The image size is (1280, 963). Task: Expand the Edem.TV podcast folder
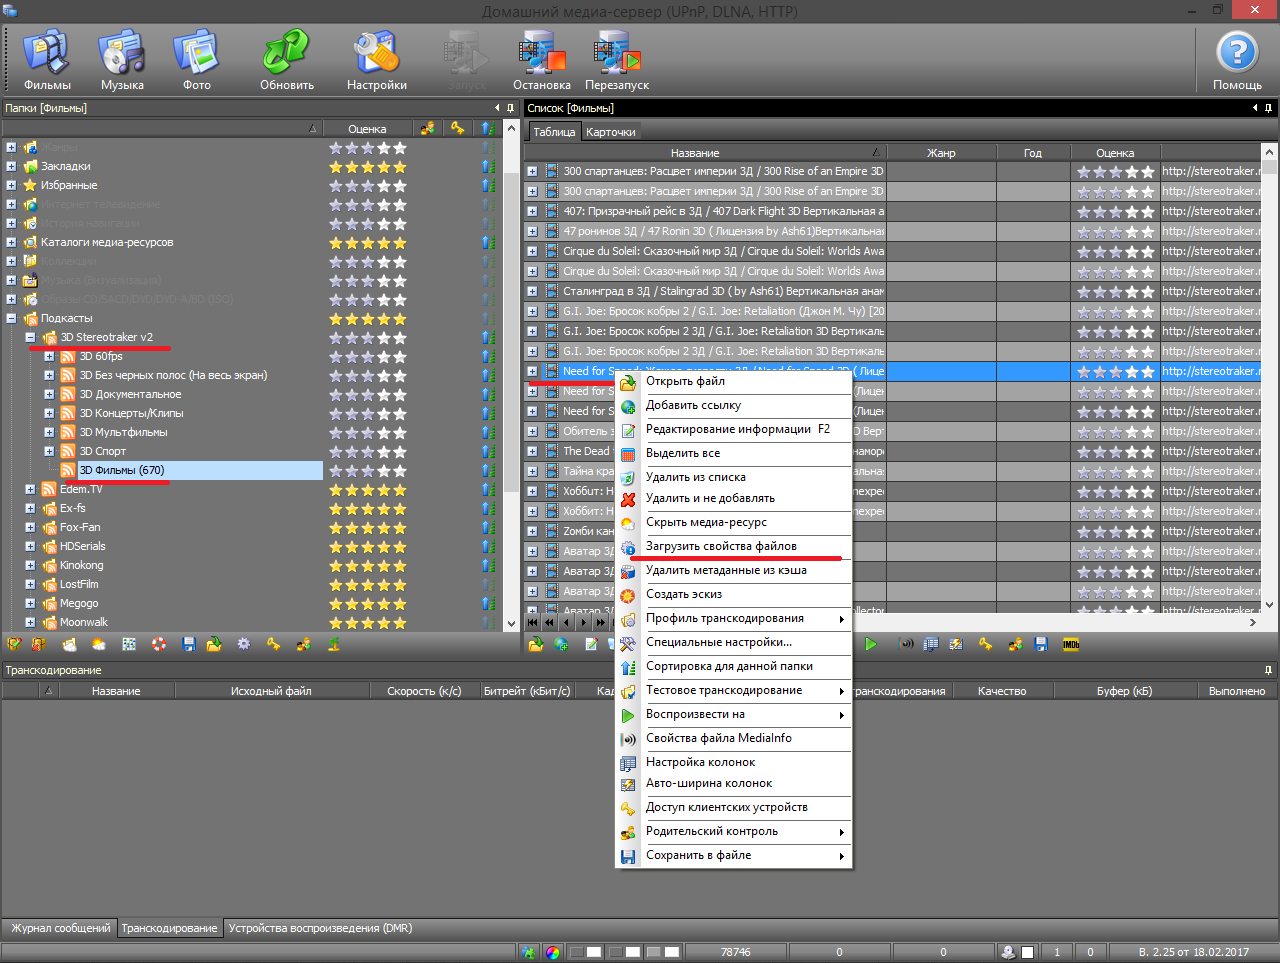click(30, 490)
